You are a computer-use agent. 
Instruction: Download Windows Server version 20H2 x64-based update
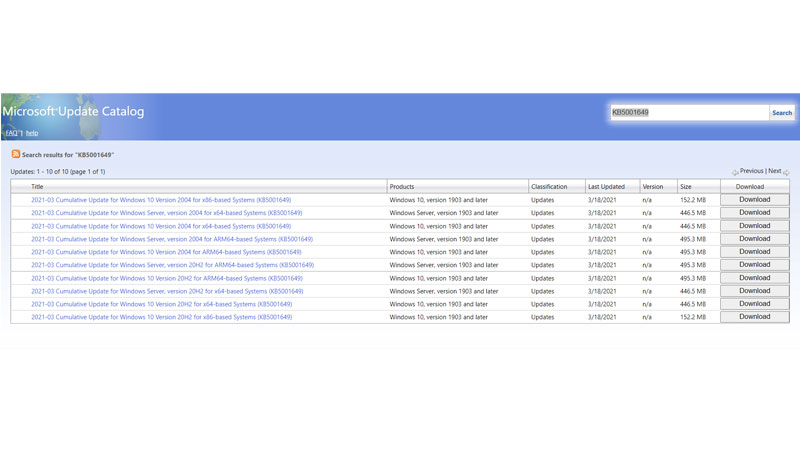tap(755, 290)
